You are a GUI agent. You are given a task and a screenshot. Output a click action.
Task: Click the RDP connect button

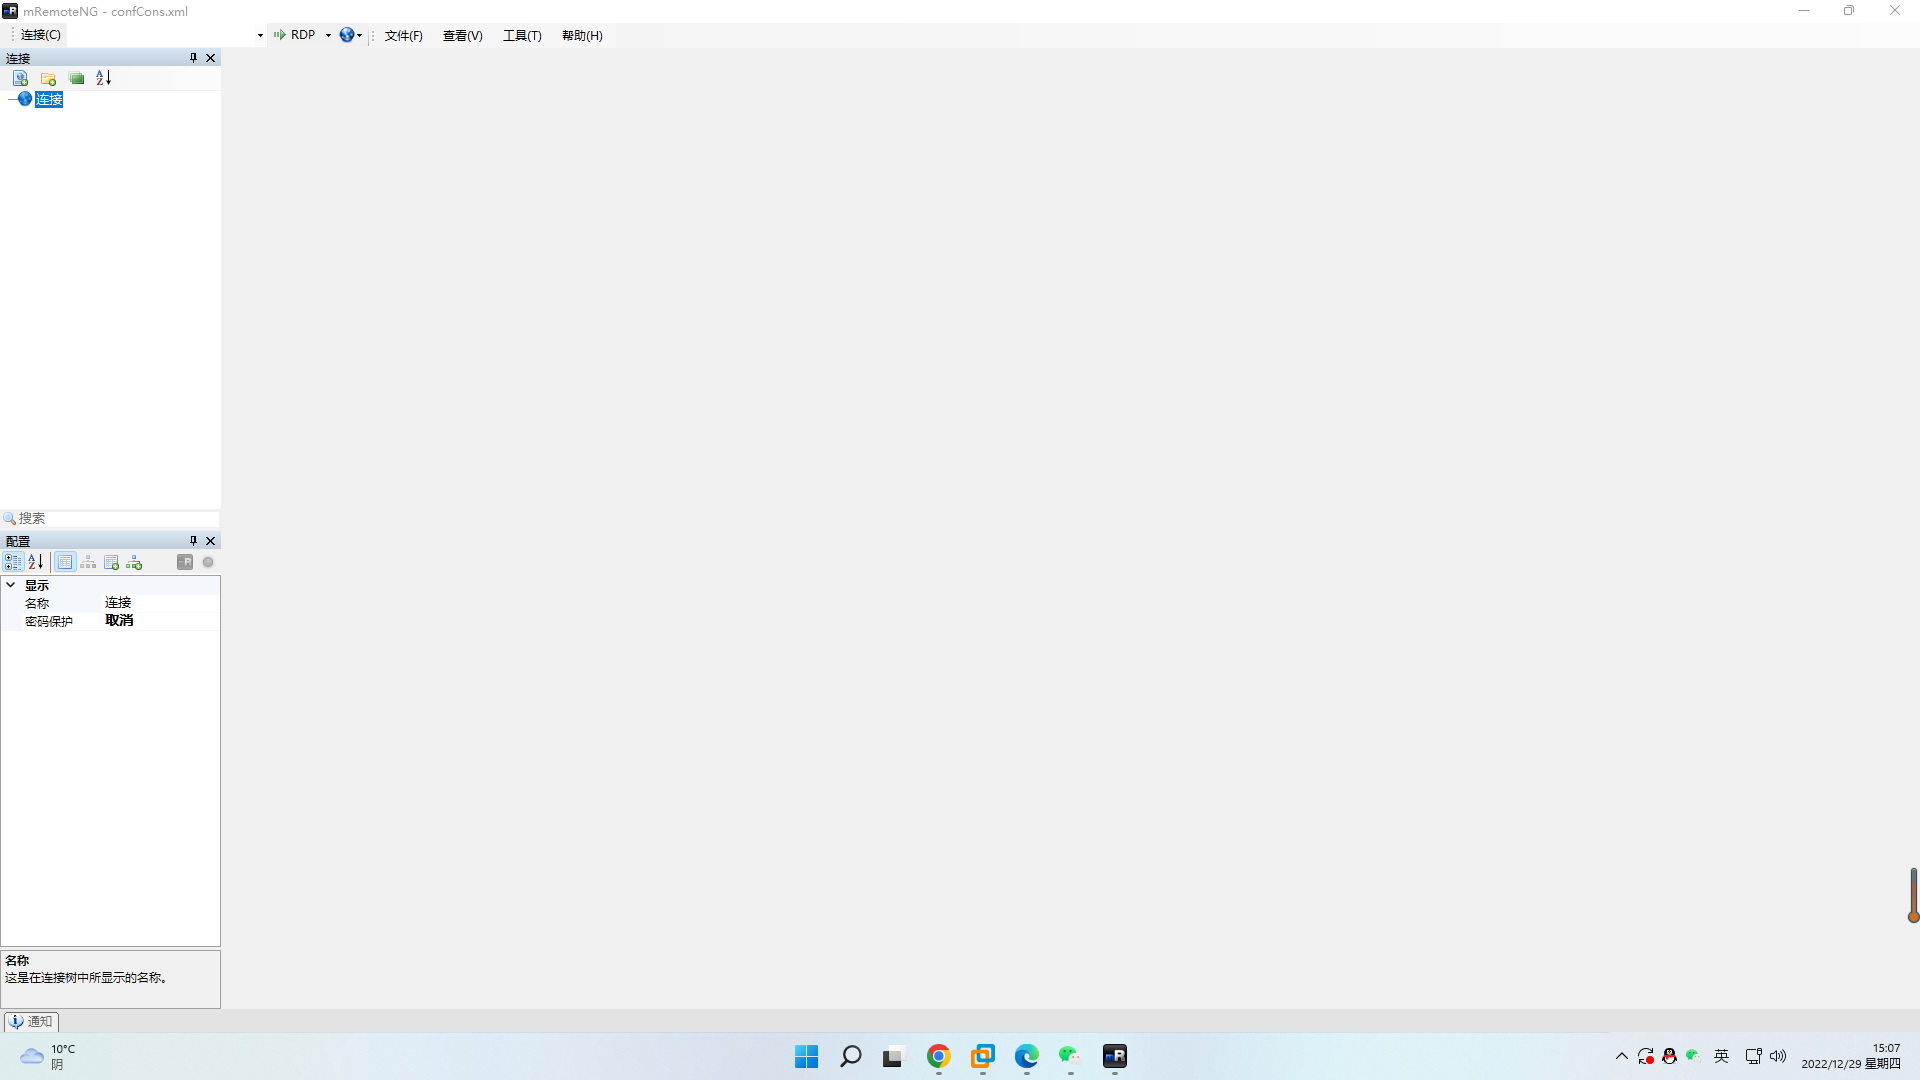[x=295, y=35]
